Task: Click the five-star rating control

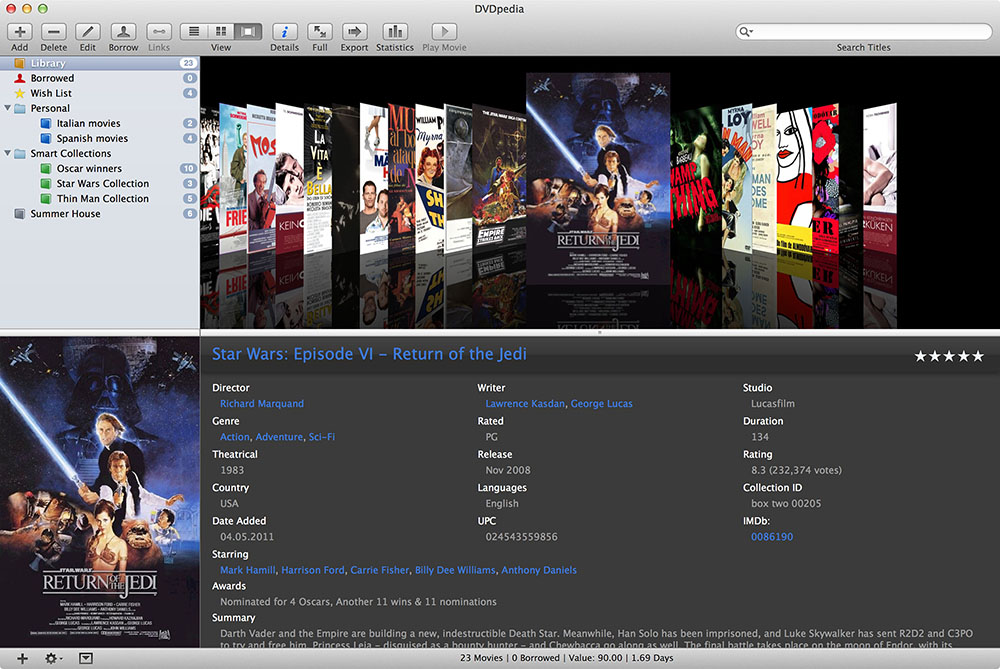Action: [x=949, y=356]
